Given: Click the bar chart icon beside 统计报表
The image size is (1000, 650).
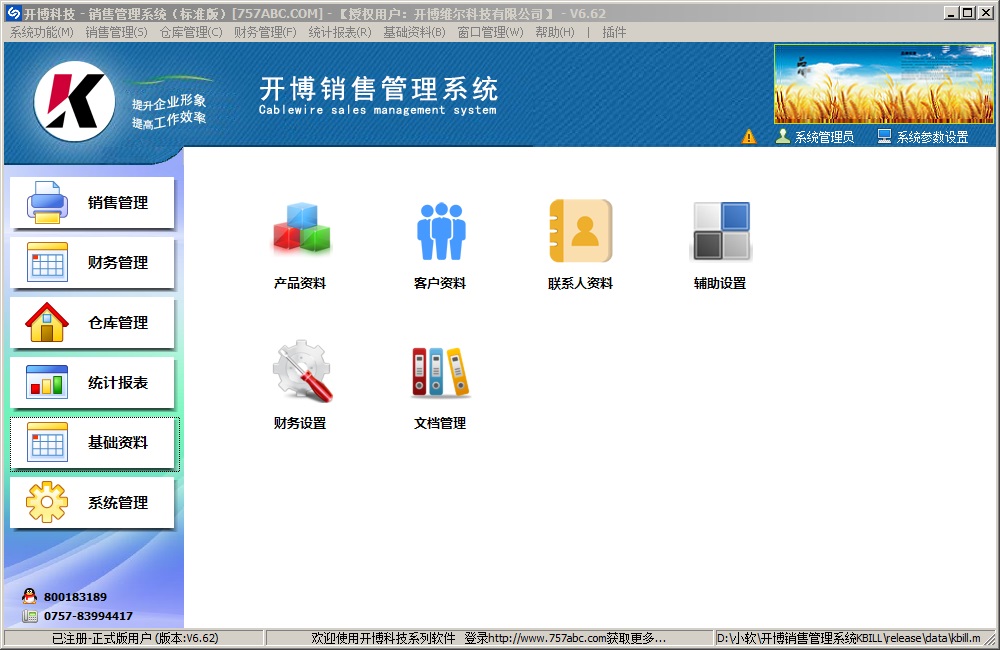Looking at the screenshot, I should click(x=47, y=382).
